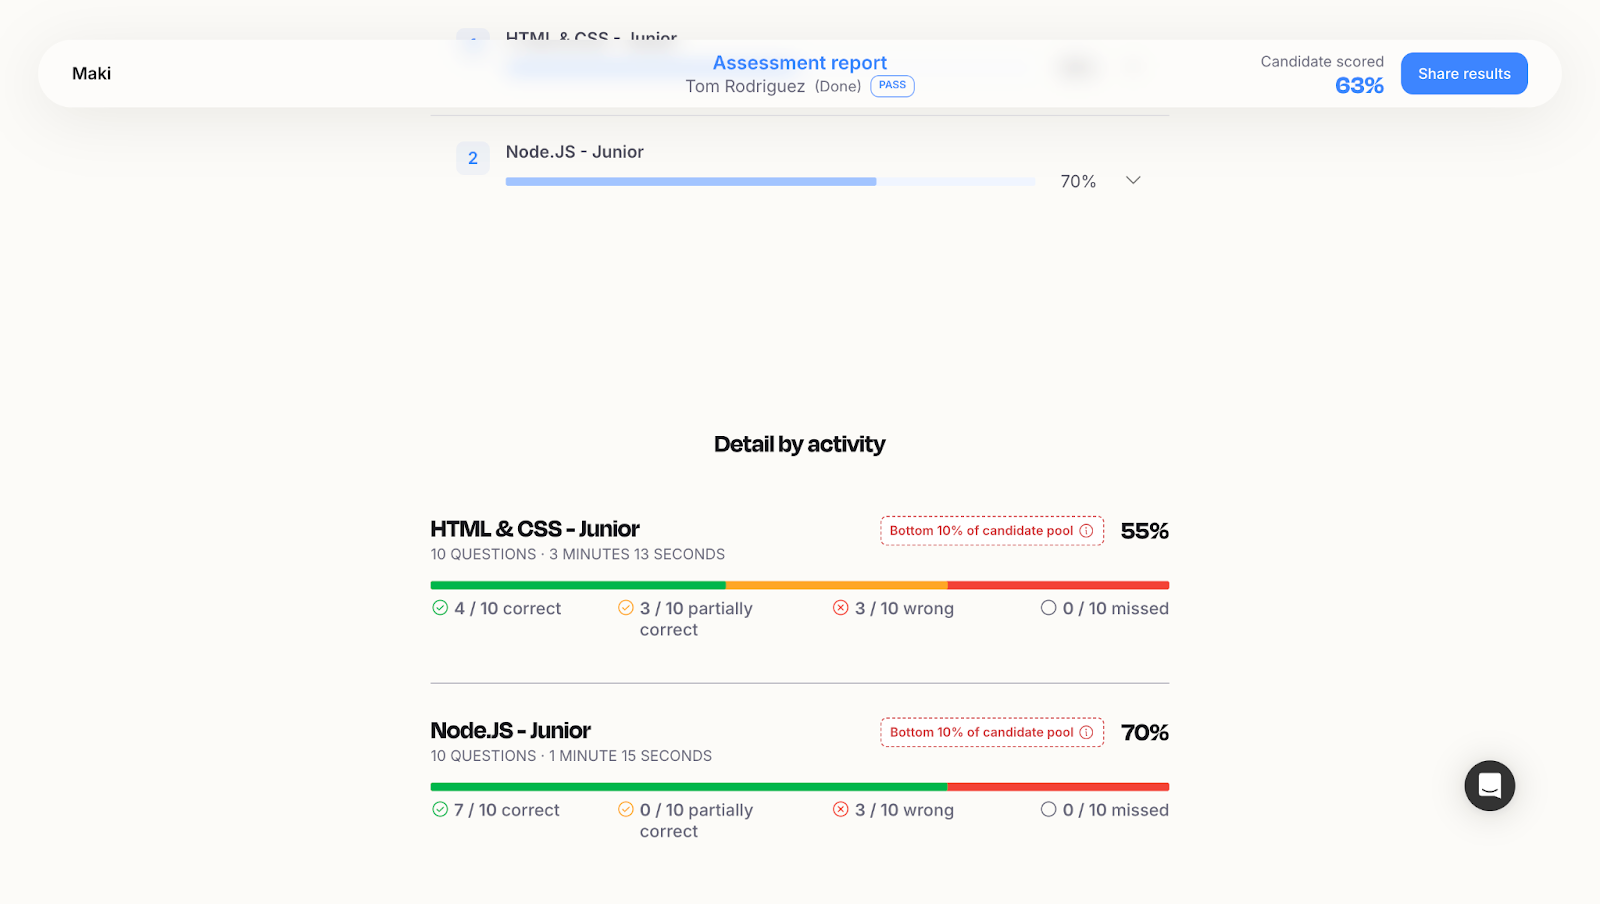Click empty circle icon in HTML & CSS missed count
Viewport: 1600px width, 904px height.
pyautogui.click(x=1048, y=608)
